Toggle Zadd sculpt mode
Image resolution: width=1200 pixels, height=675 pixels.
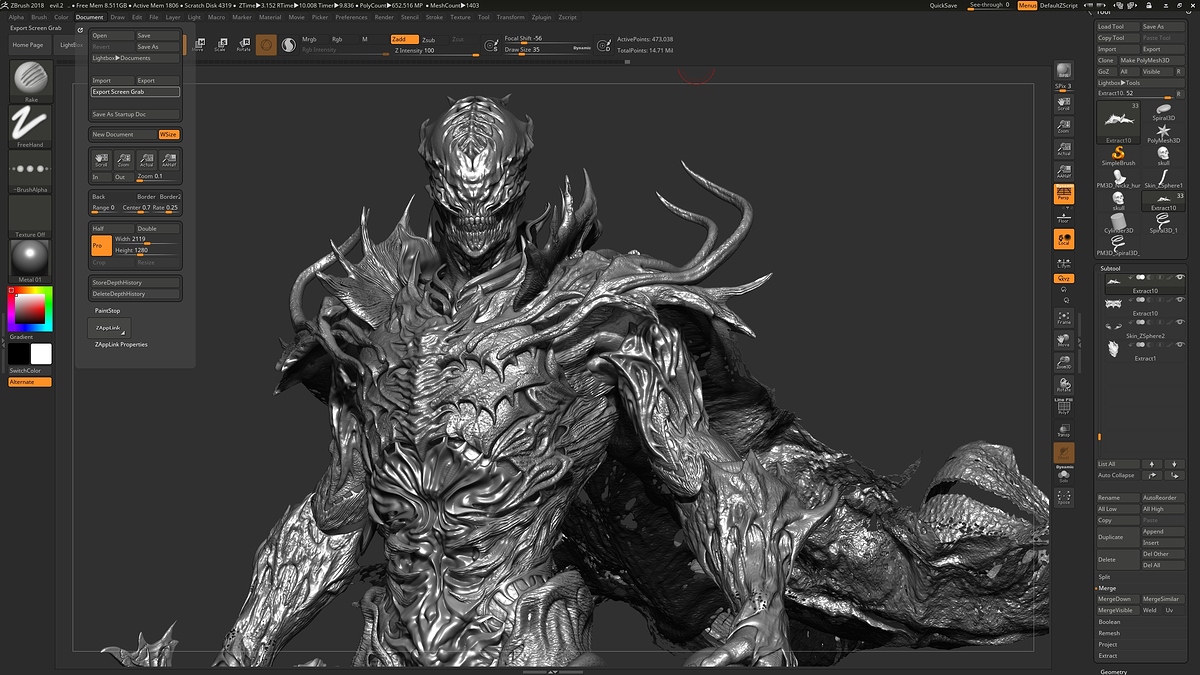click(x=404, y=39)
